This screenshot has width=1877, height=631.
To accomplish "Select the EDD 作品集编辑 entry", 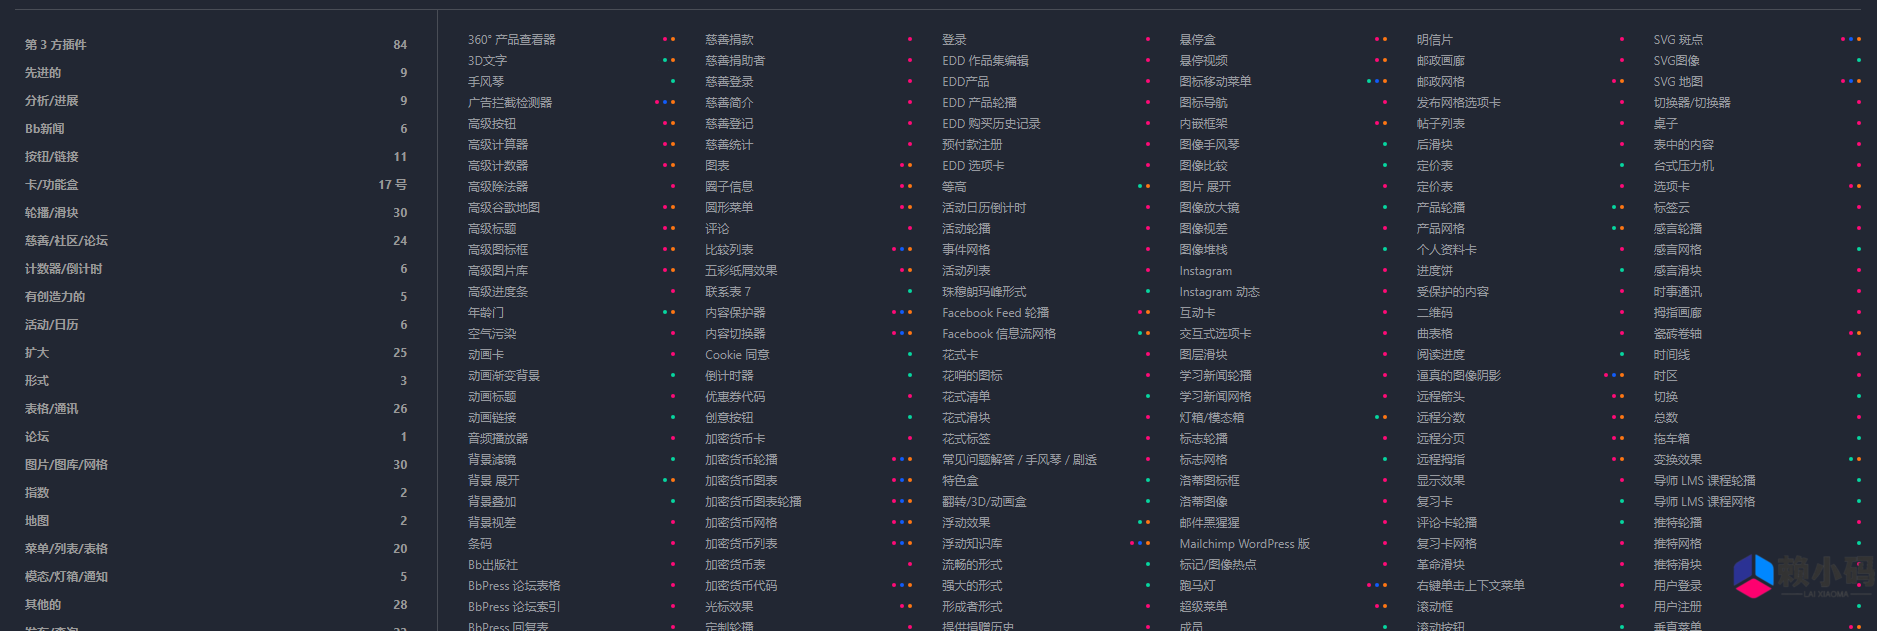I will tap(985, 61).
